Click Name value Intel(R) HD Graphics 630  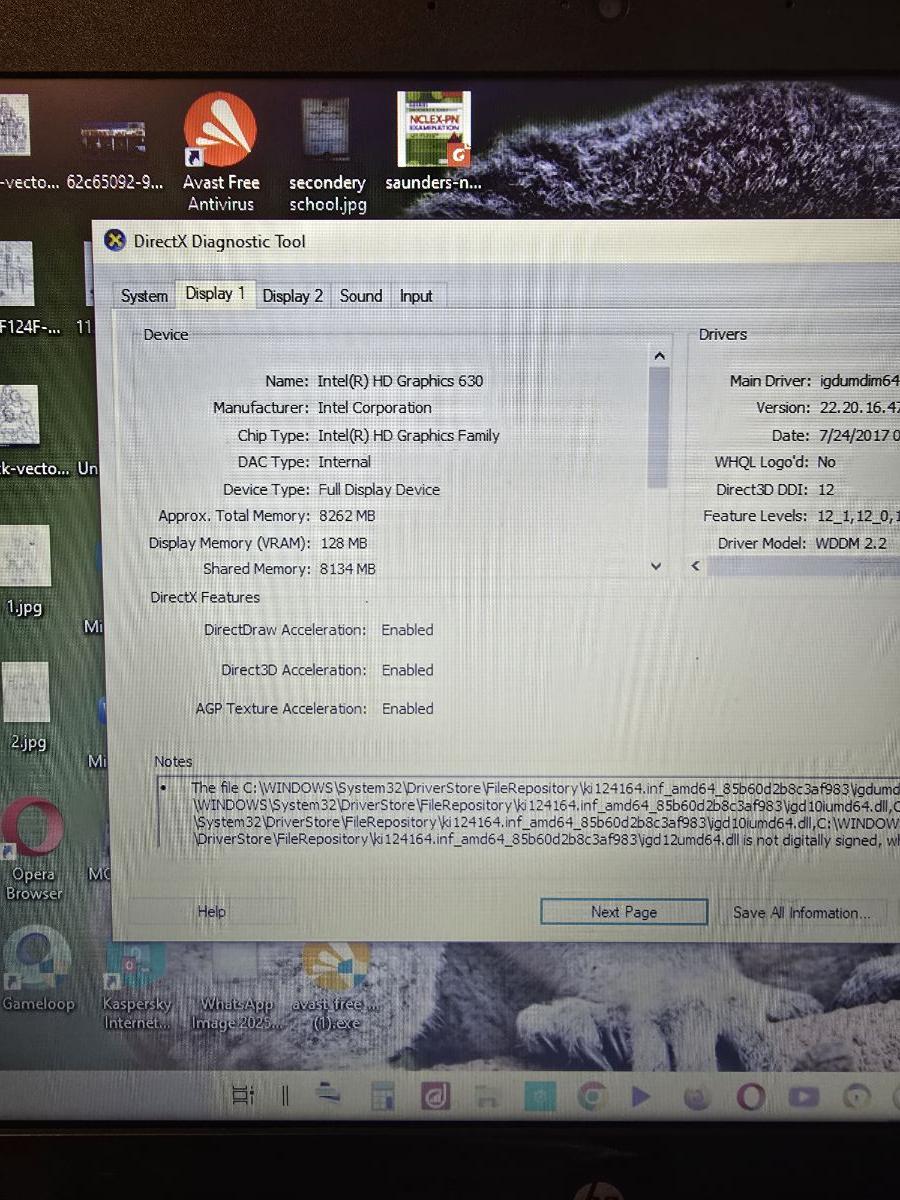tap(400, 381)
